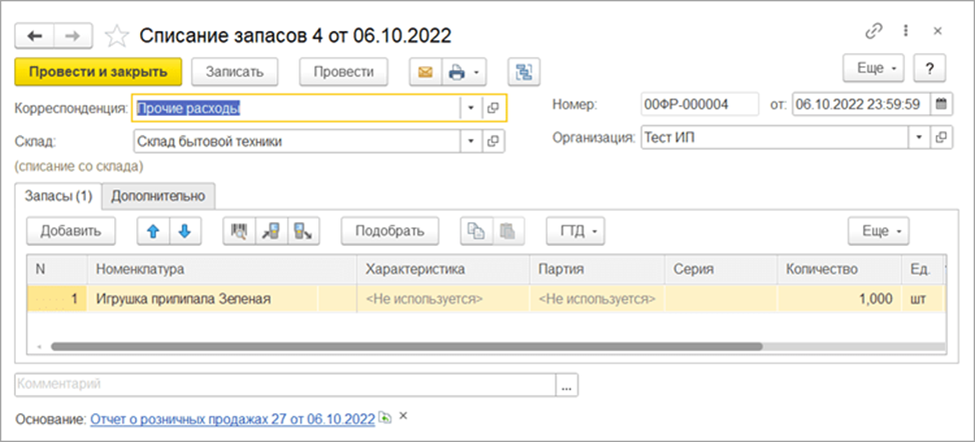The image size is (975, 442).
Task: Click the Количество column header
Action: click(x=839, y=270)
